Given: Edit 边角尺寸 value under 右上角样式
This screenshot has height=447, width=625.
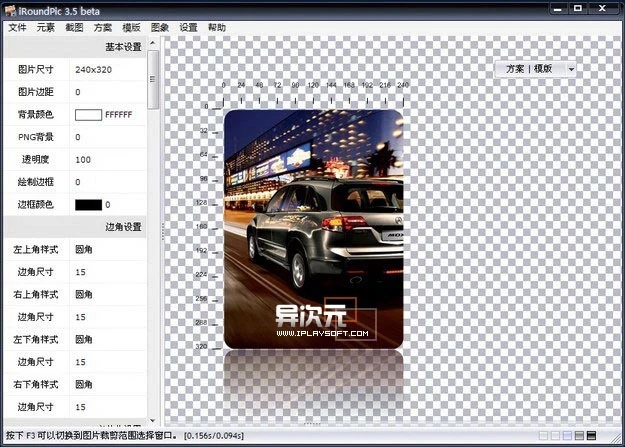Looking at the screenshot, I should tap(108, 317).
